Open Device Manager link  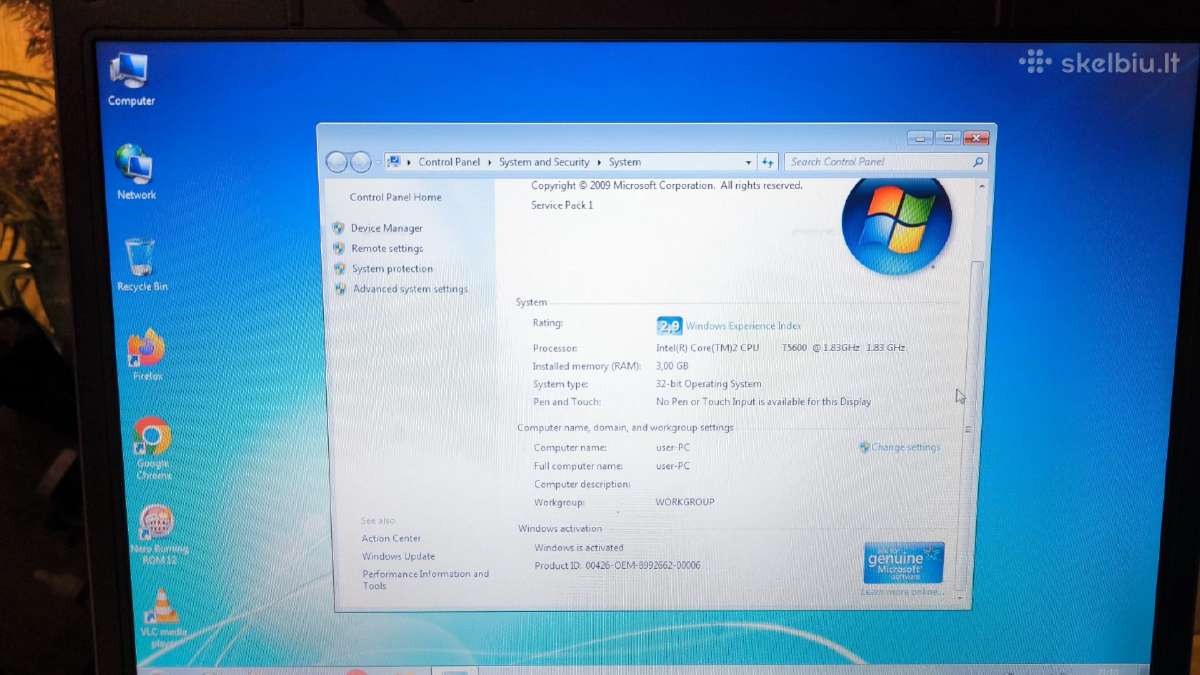[x=386, y=228]
